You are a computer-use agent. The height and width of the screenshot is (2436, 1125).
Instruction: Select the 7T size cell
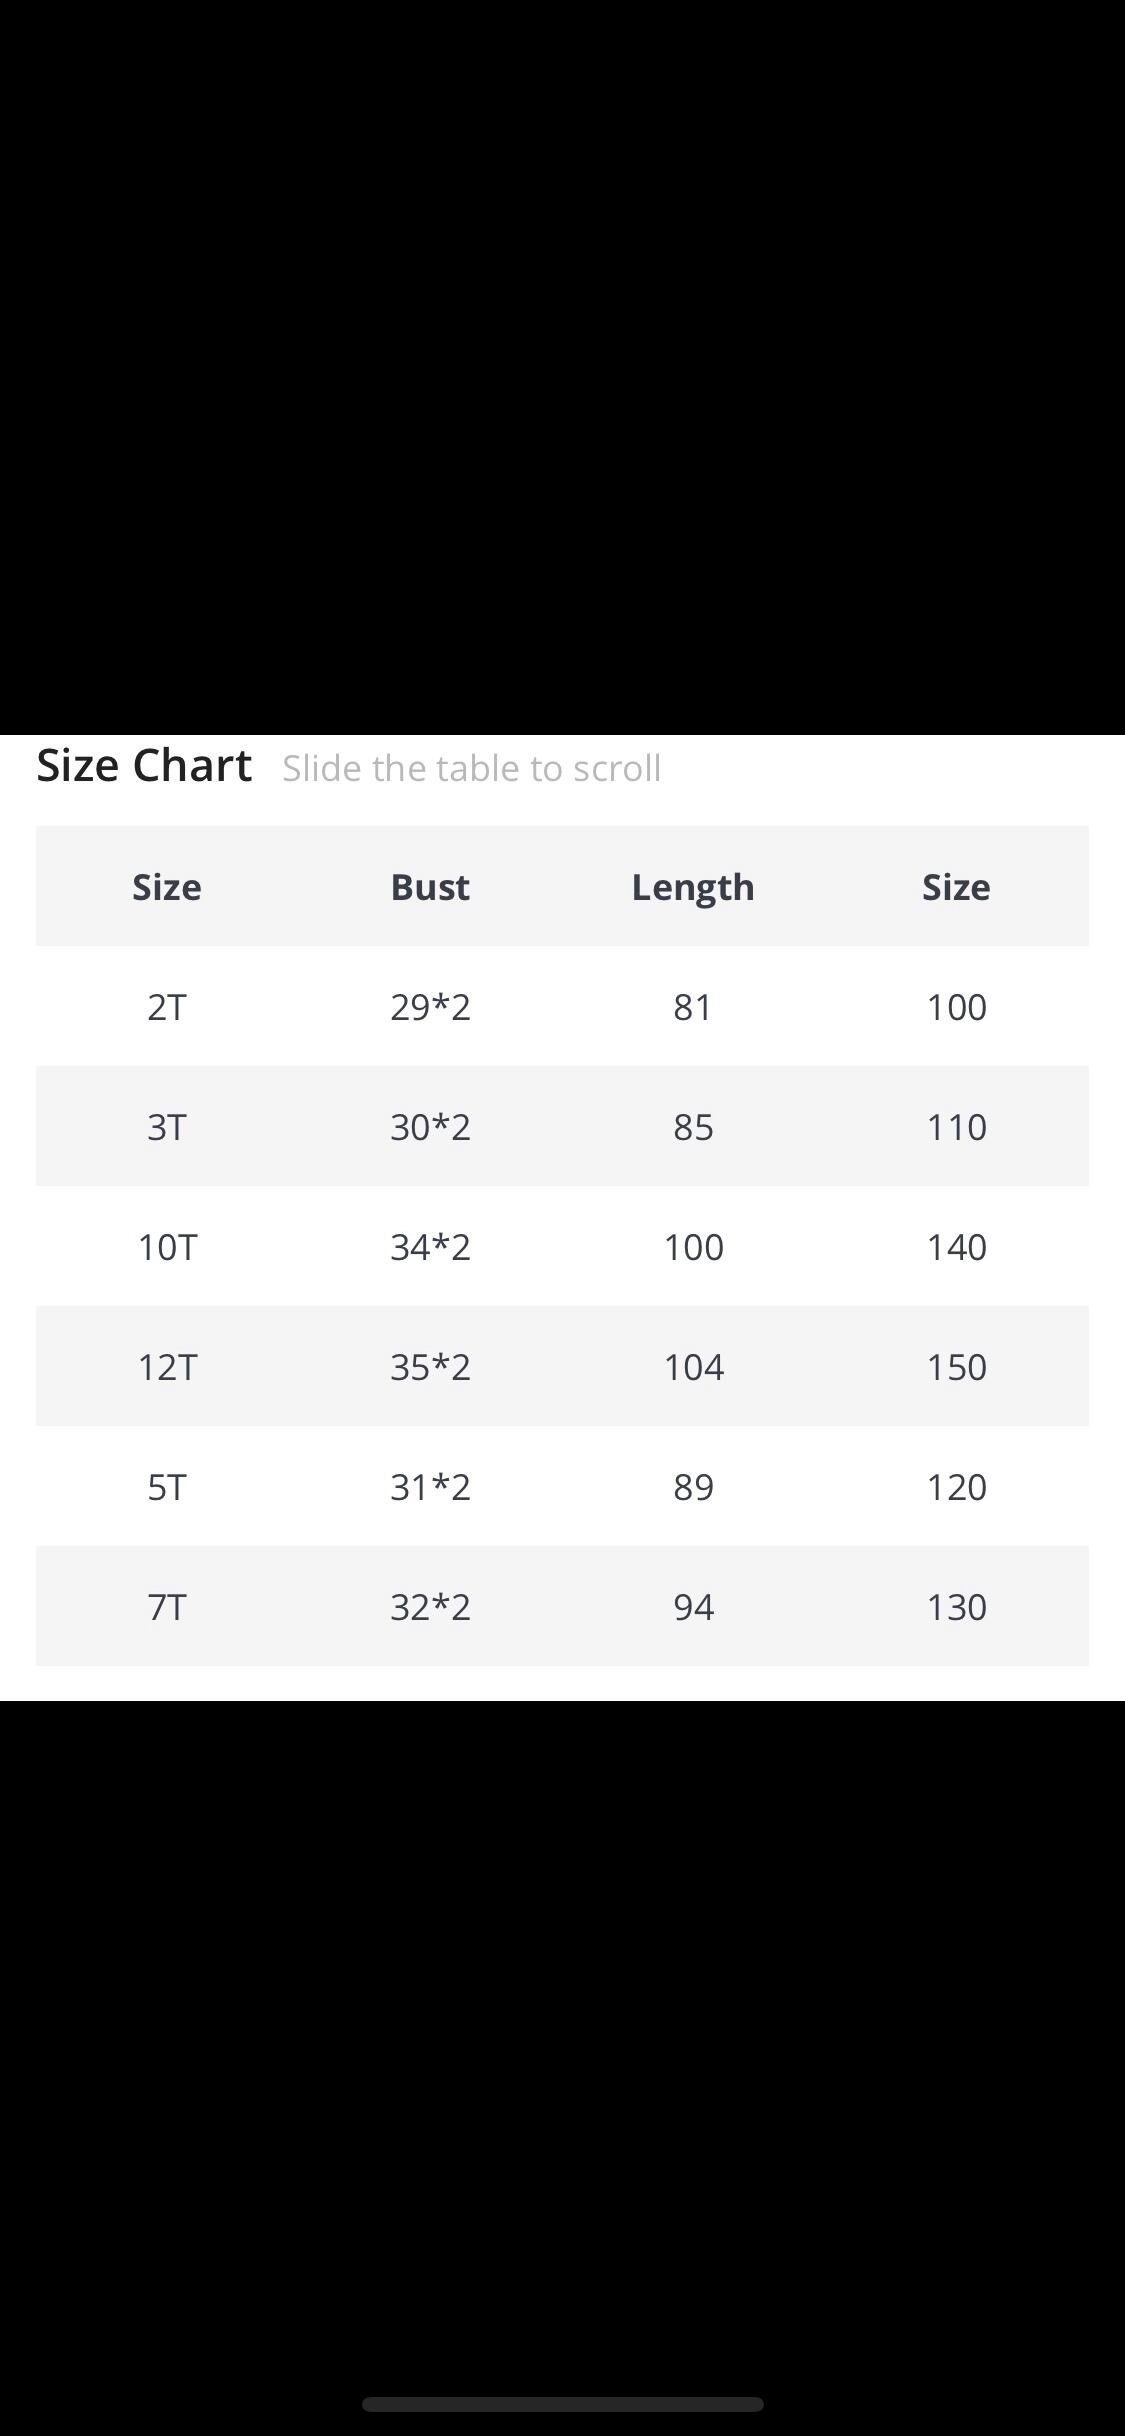coord(167,1607)
